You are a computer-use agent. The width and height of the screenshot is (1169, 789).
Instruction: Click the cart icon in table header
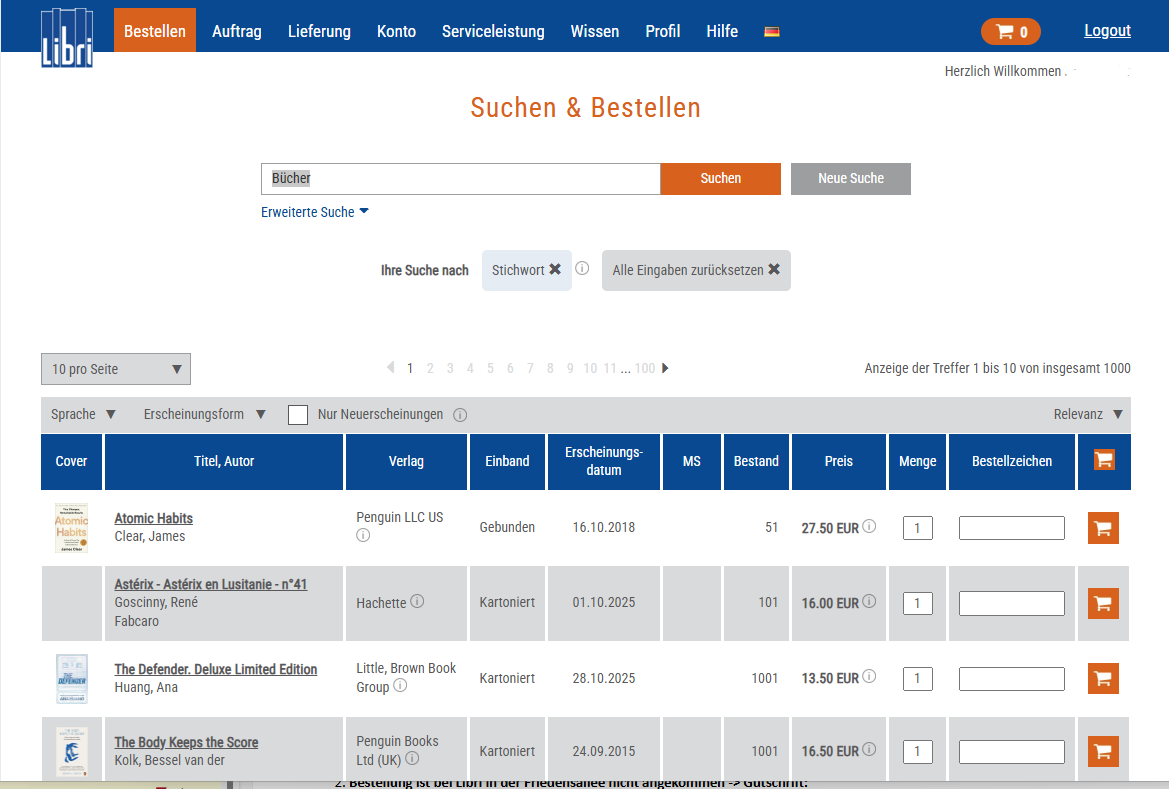coord(1104,460)
